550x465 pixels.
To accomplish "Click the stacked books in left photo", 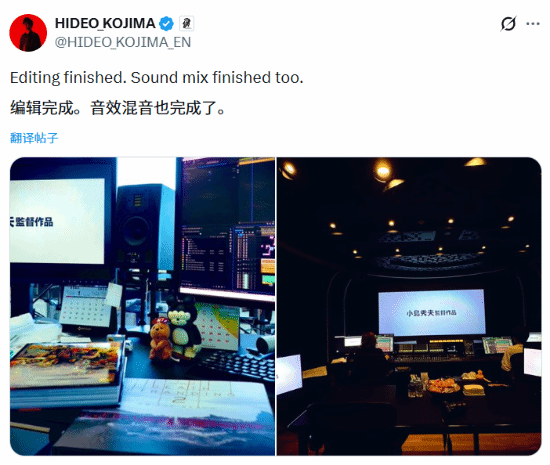I will click(x=65, y=373).
